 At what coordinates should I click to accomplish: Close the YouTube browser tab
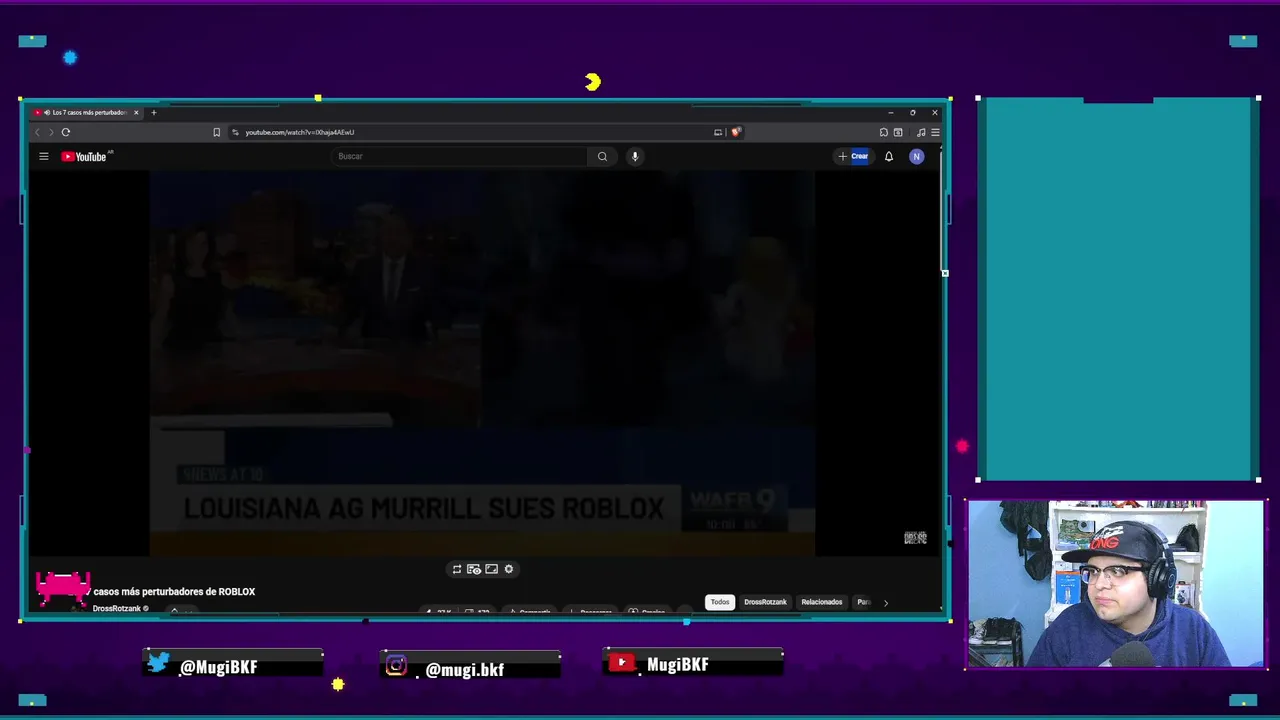(136, 112)
